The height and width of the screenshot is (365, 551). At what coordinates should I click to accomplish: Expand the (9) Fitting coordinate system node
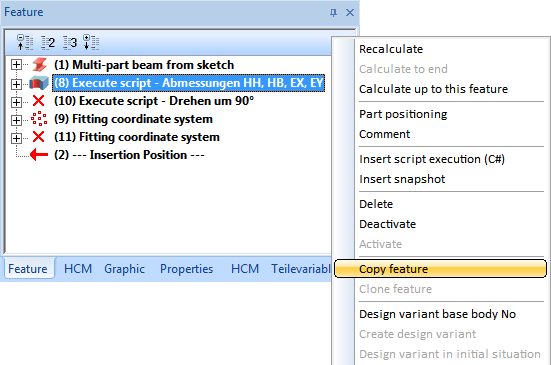tap(16, 120)
